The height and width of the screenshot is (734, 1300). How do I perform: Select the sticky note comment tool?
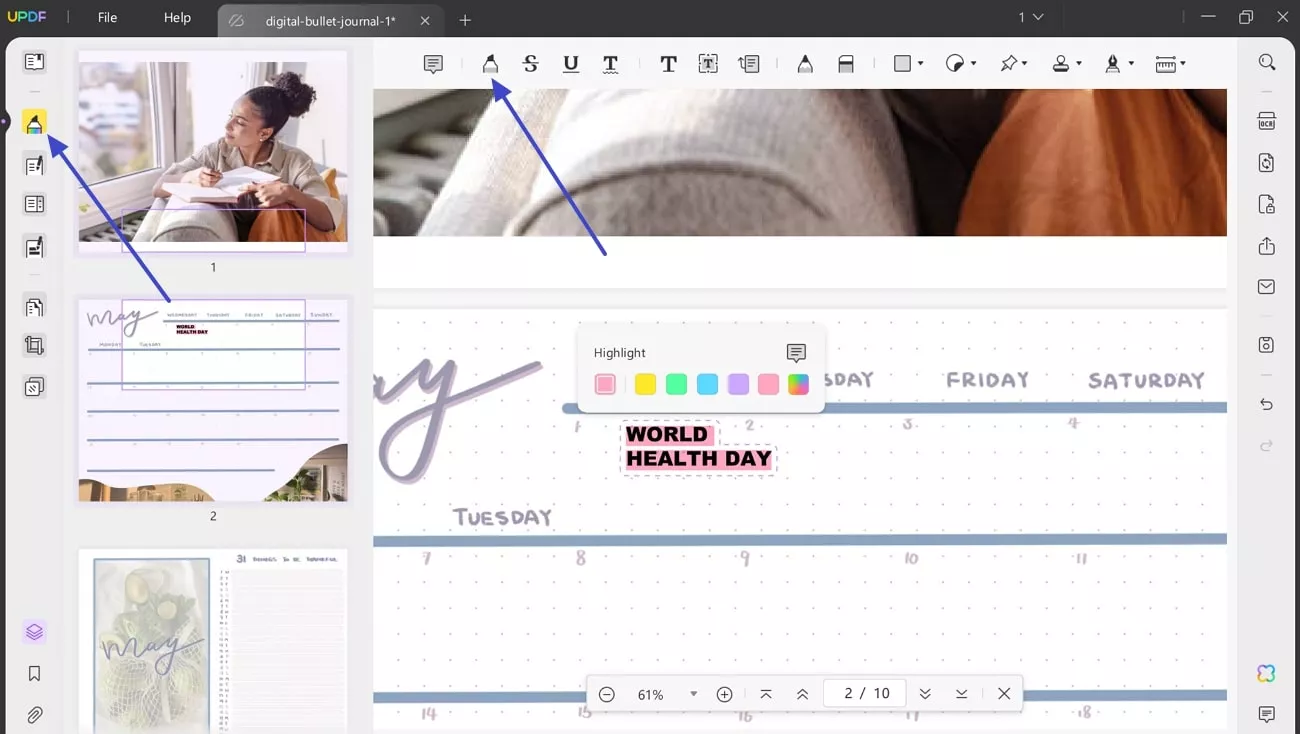[432, 63]
